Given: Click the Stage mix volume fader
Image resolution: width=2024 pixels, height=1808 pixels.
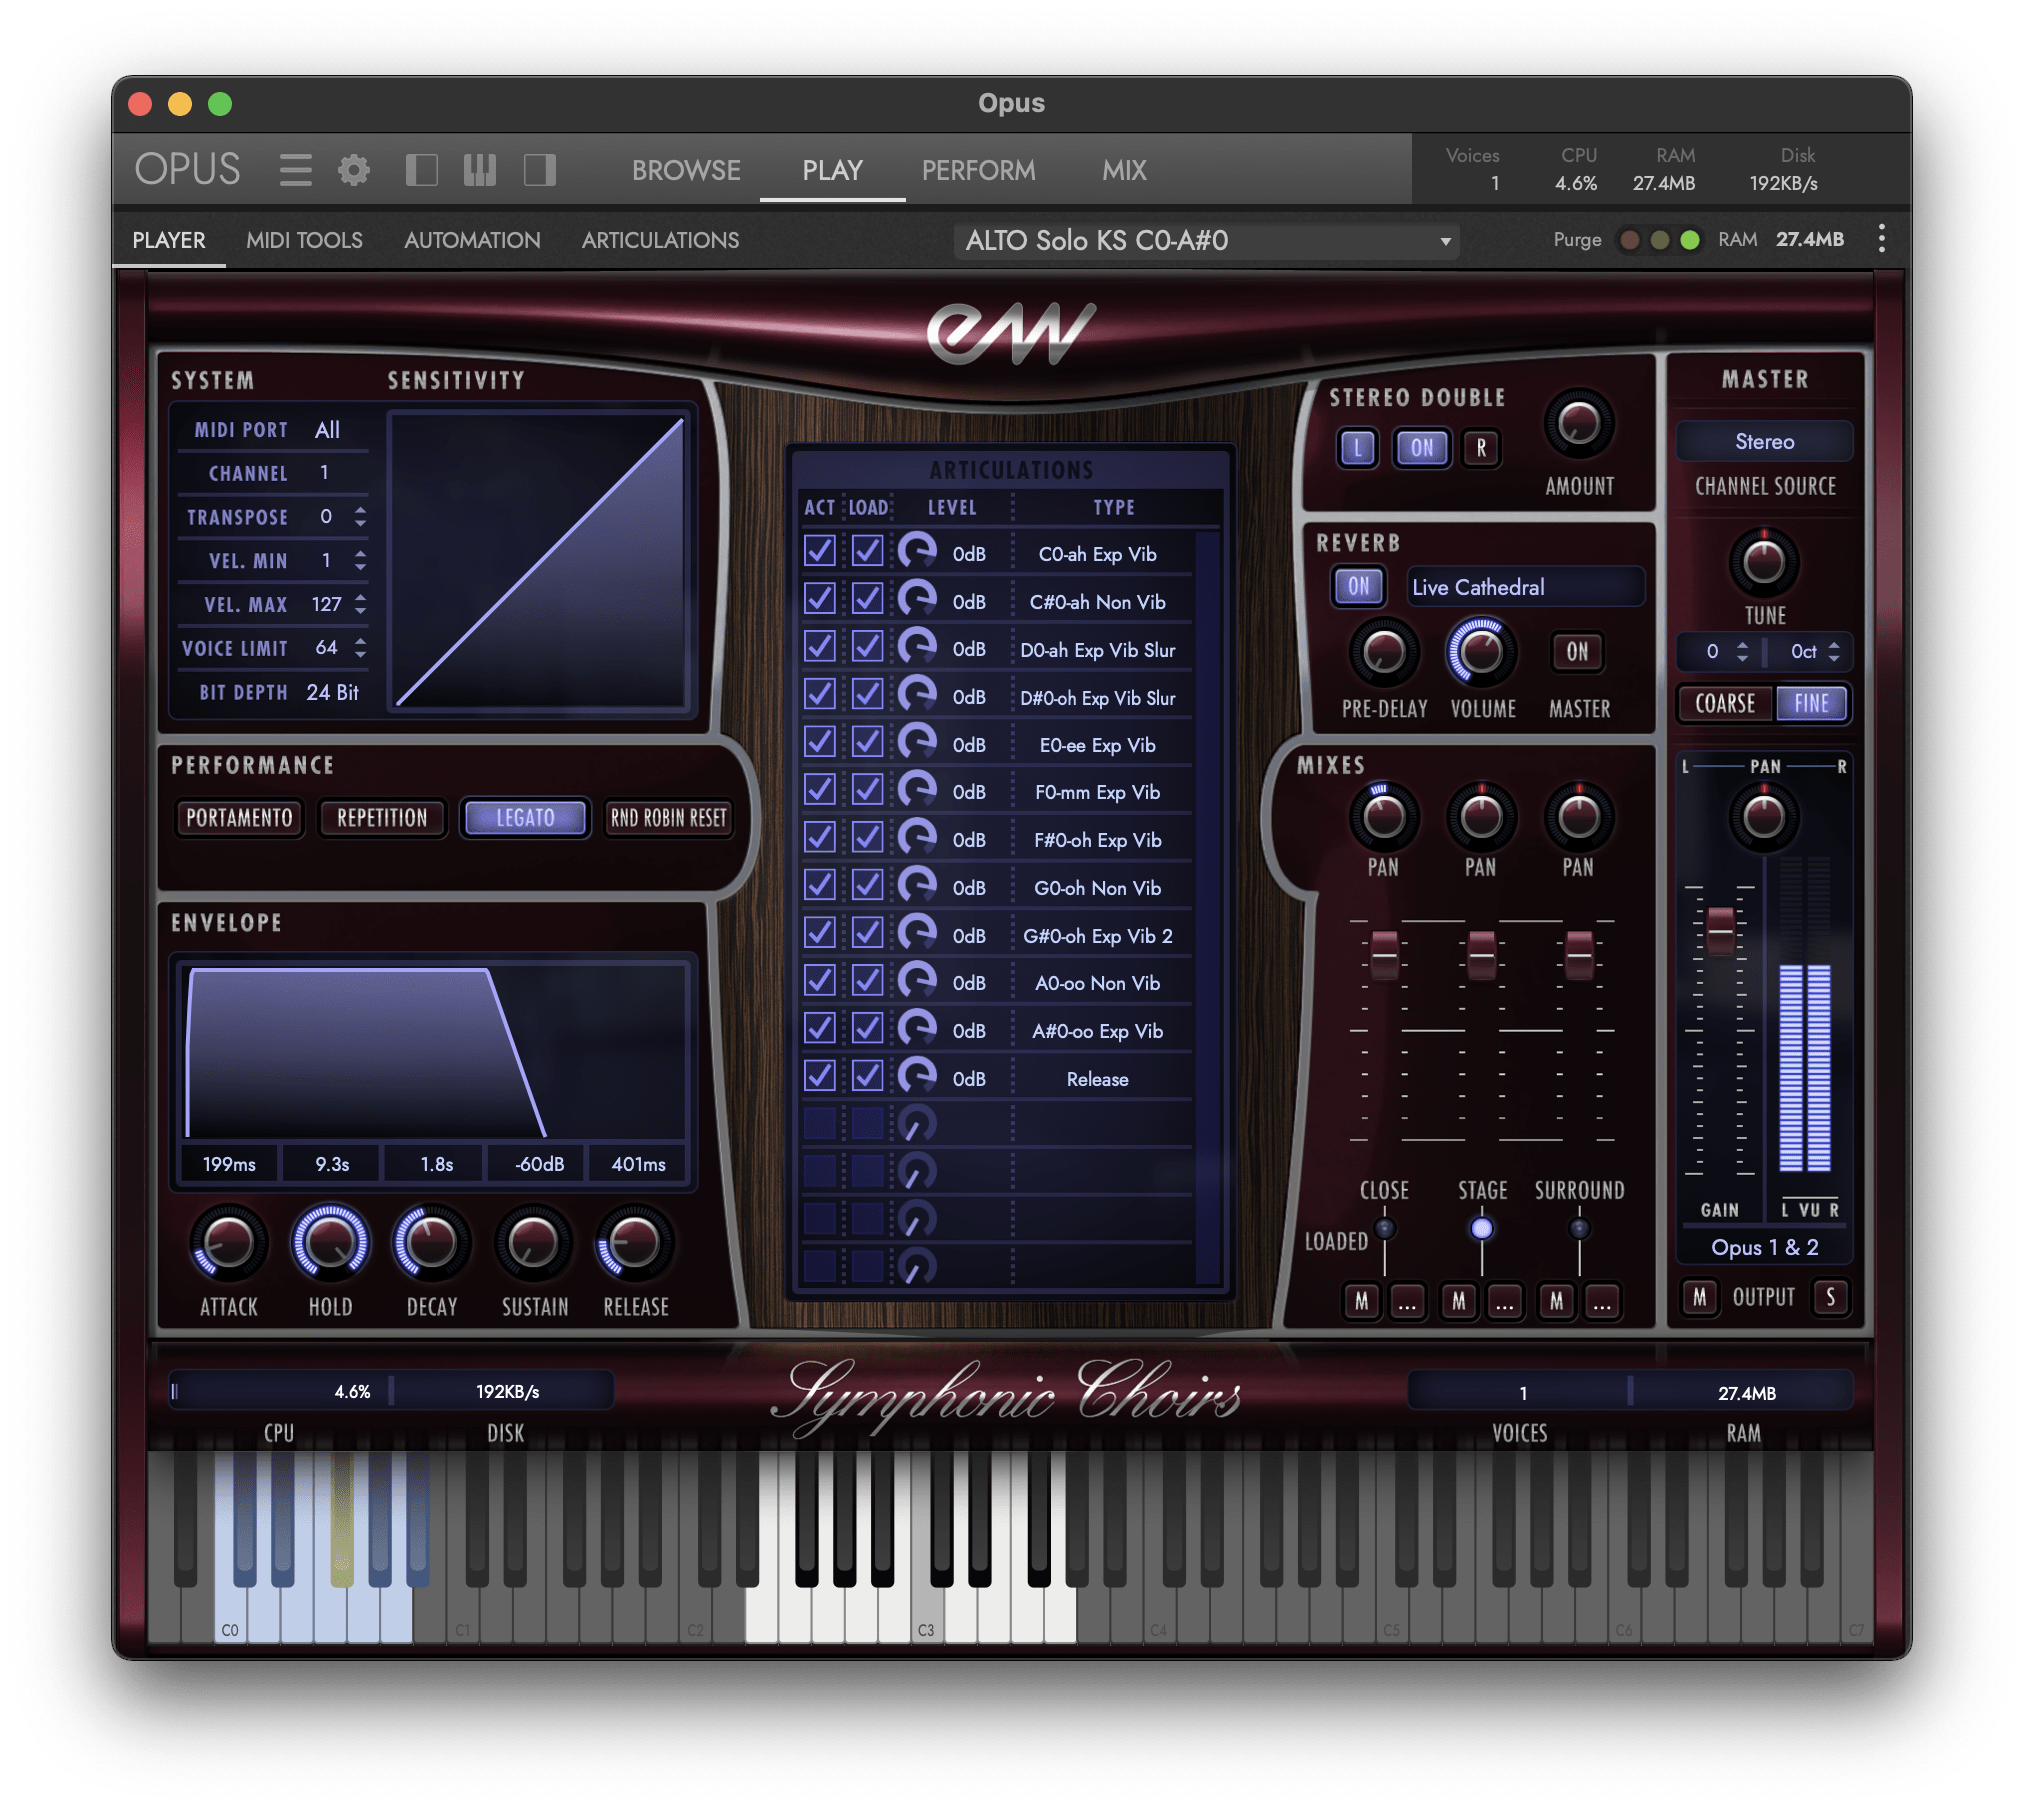Looking at the screenshot, I should coord(1481,955).
